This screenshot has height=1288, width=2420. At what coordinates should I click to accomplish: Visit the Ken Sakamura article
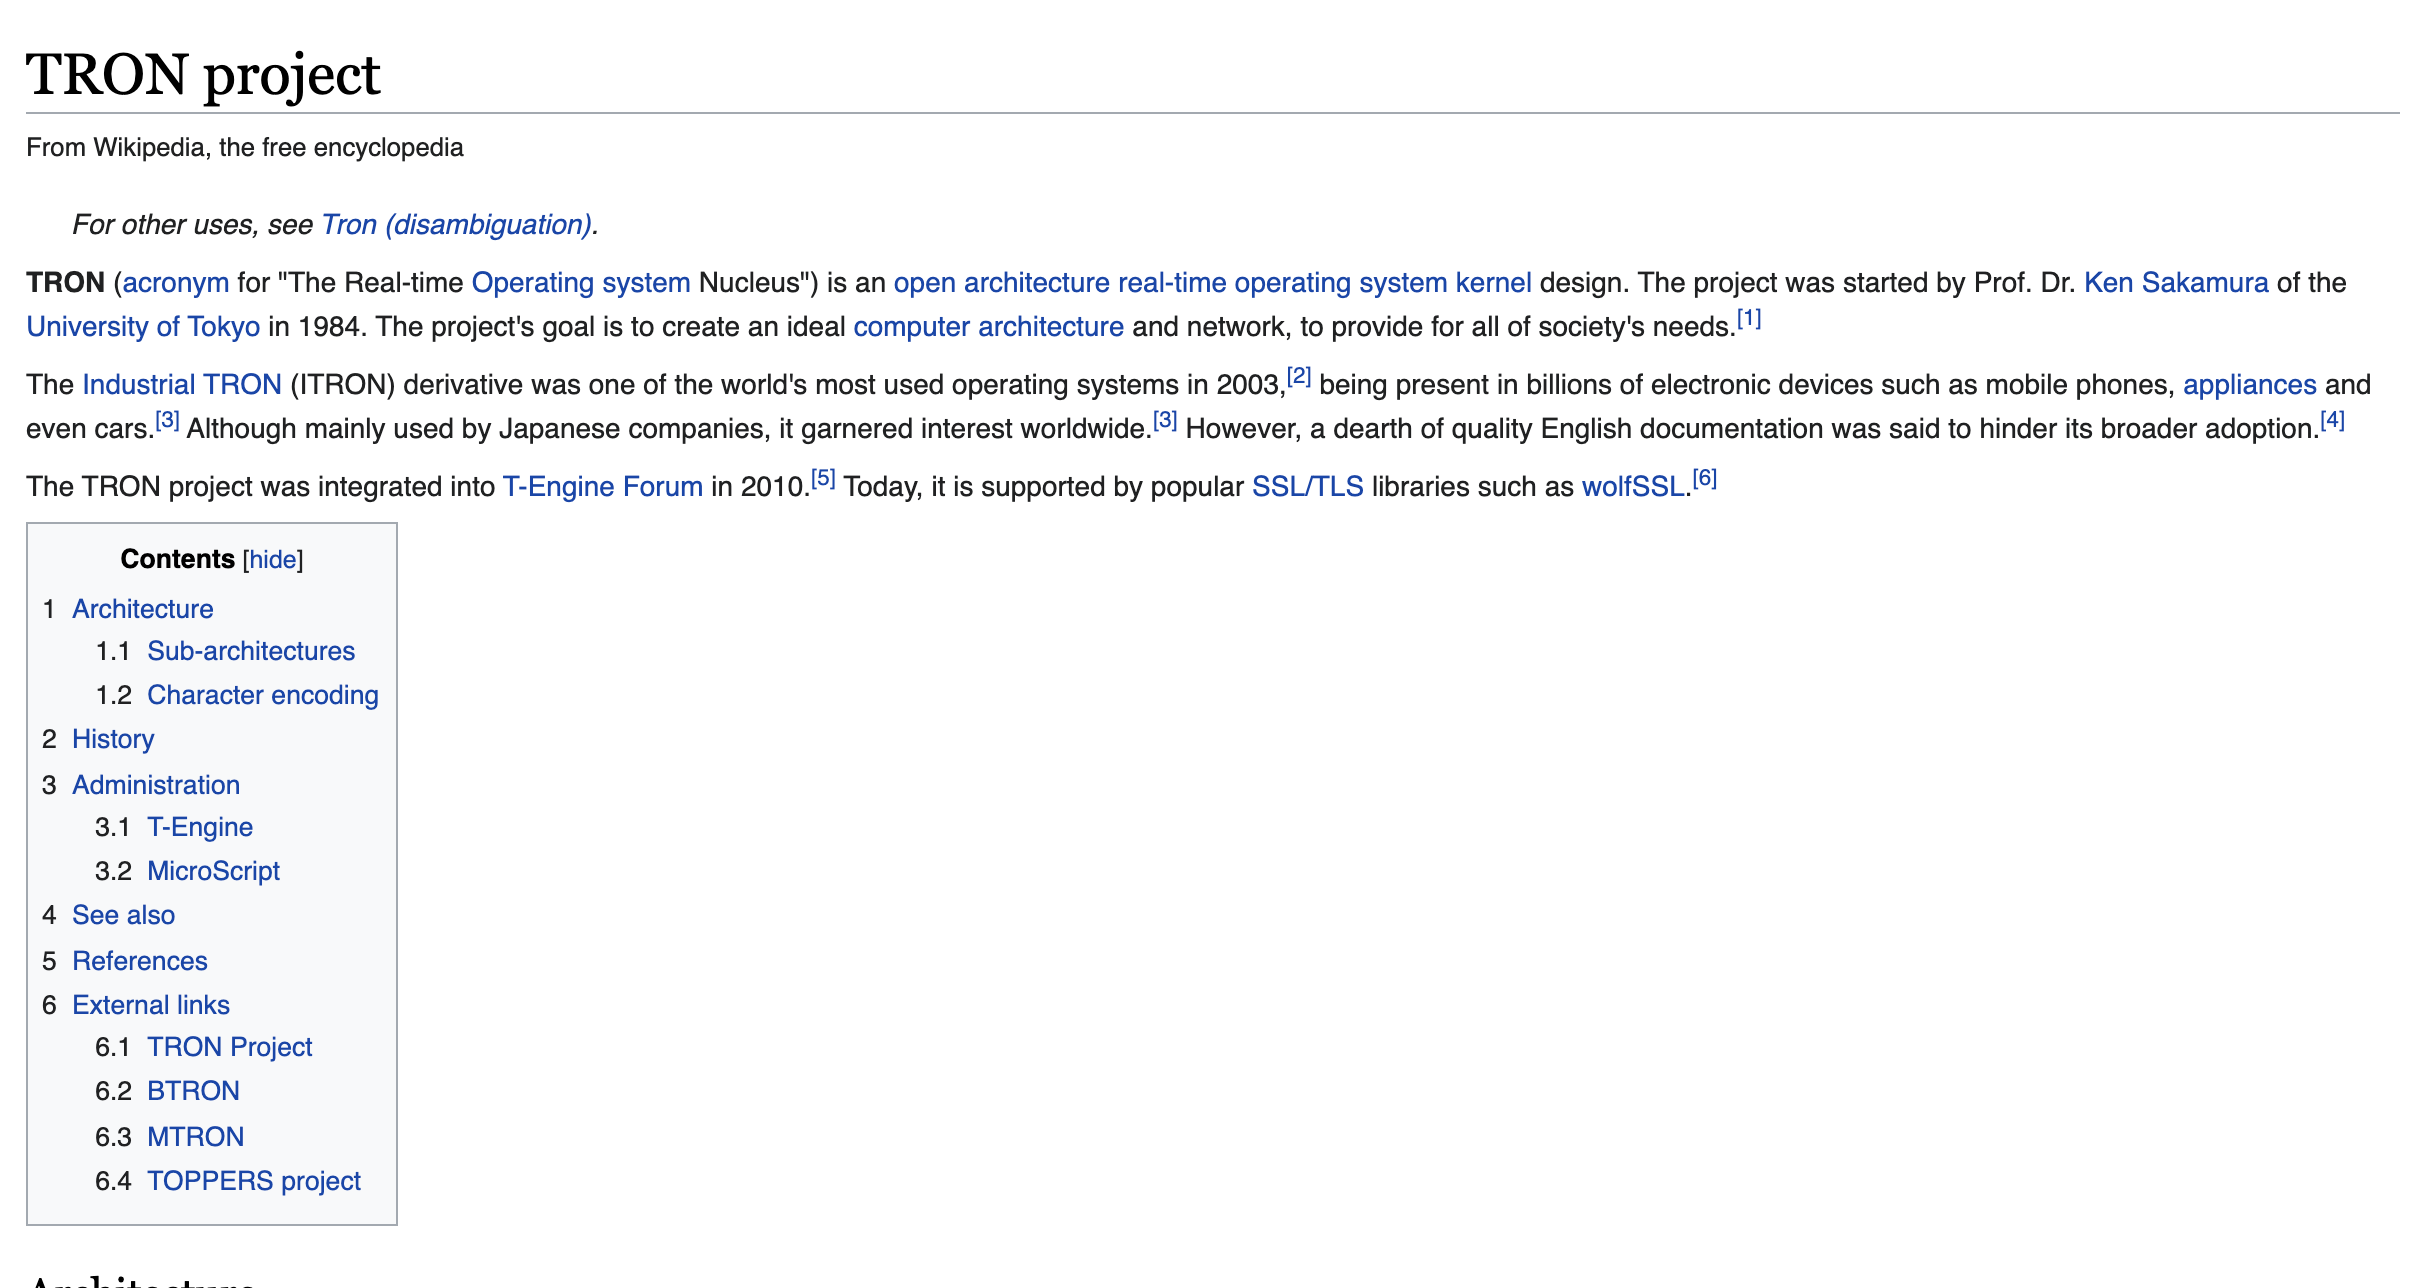2176,283
